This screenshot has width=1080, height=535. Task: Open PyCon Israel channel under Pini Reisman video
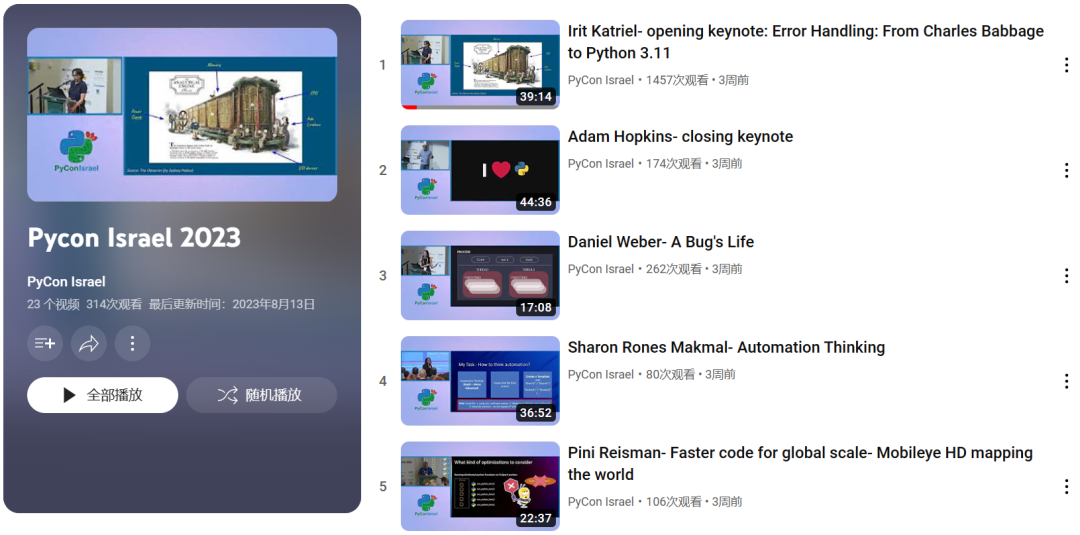coord(601,502)
